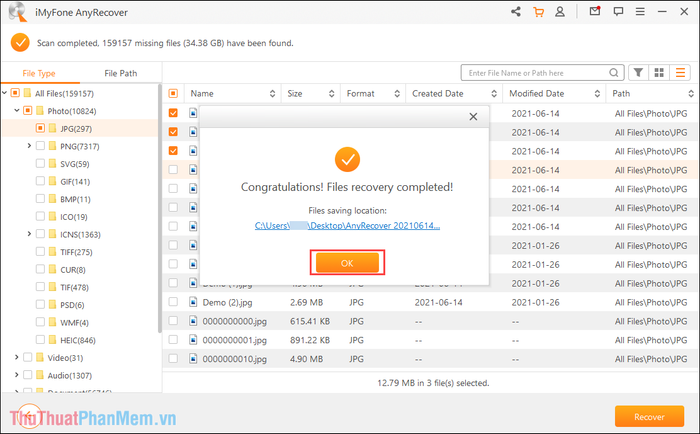Image resolution: width=700 pixels, height=434 pixels.
Task: Click OK in the completion dialog
Action: point(347,263)
